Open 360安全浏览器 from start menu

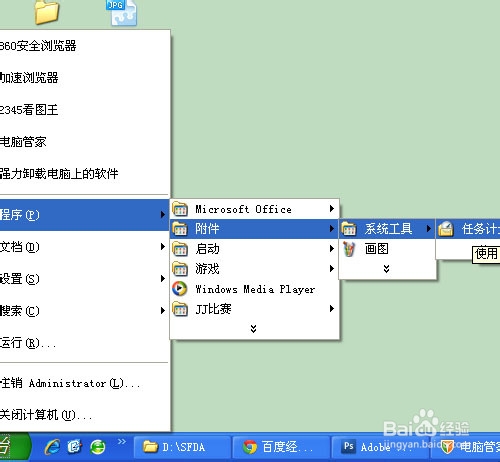(85, 46)
